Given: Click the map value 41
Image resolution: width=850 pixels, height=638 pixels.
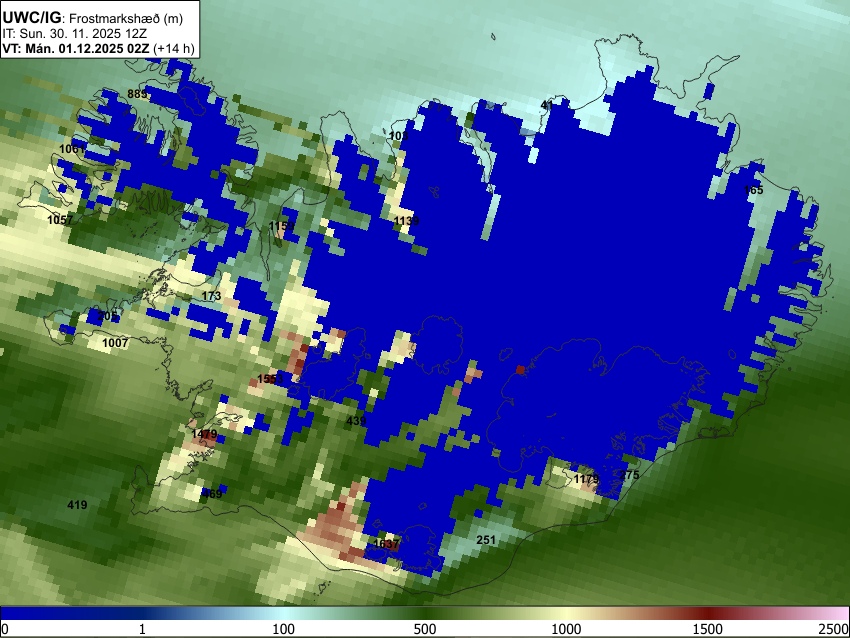Looking at the screenshot, I should coord(547,105).
